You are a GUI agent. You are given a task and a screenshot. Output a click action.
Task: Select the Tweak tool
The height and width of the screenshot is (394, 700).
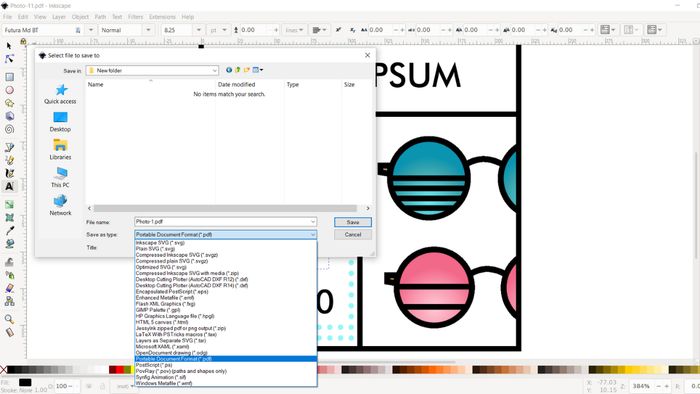coord(9,262)
